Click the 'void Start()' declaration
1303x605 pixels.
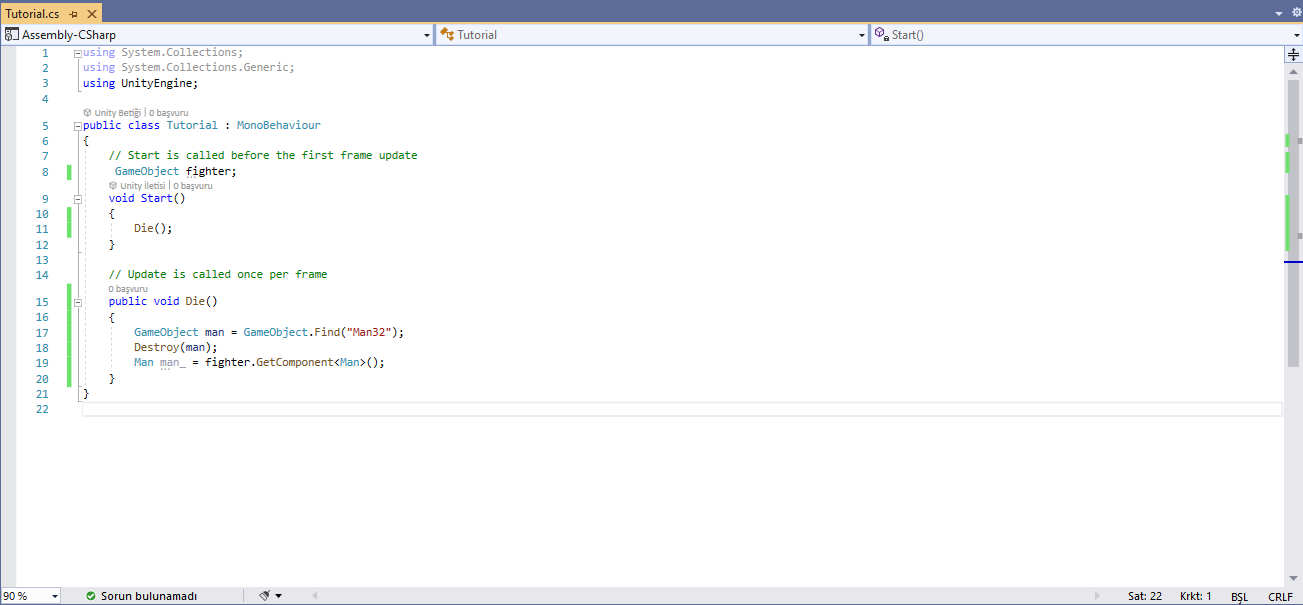point(147,198)
